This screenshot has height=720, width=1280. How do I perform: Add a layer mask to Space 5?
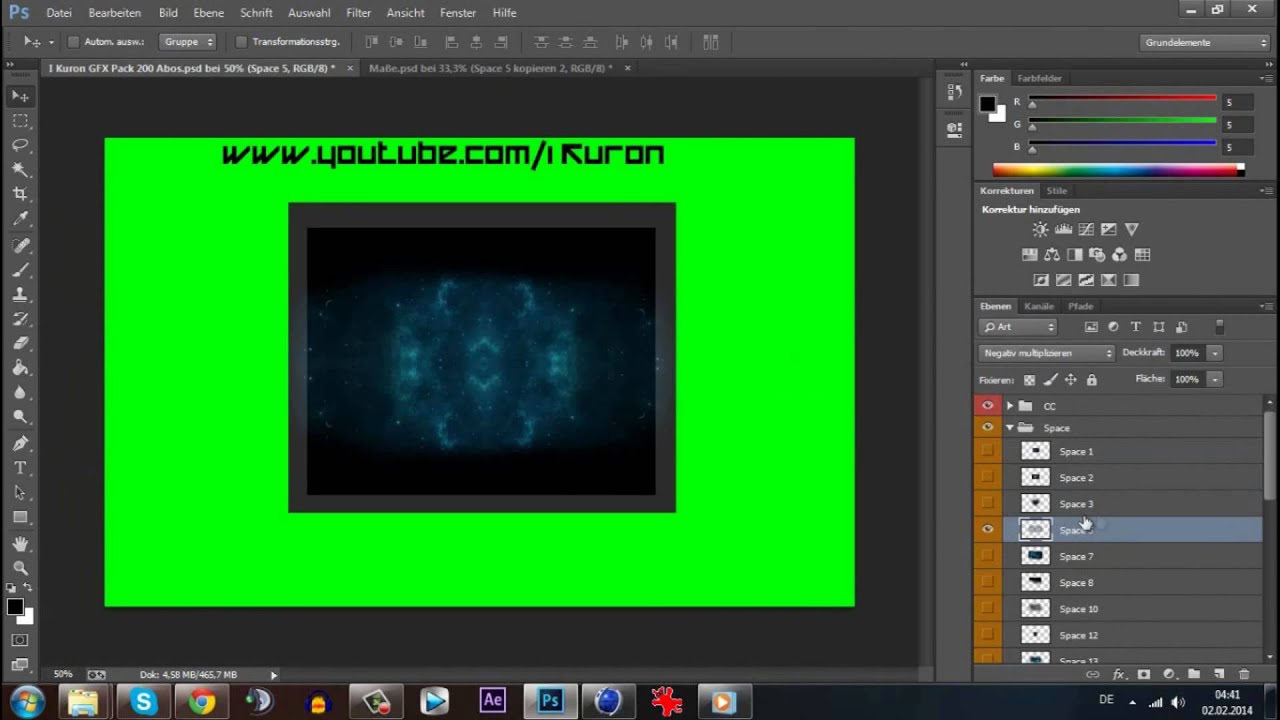point(1144,675)
